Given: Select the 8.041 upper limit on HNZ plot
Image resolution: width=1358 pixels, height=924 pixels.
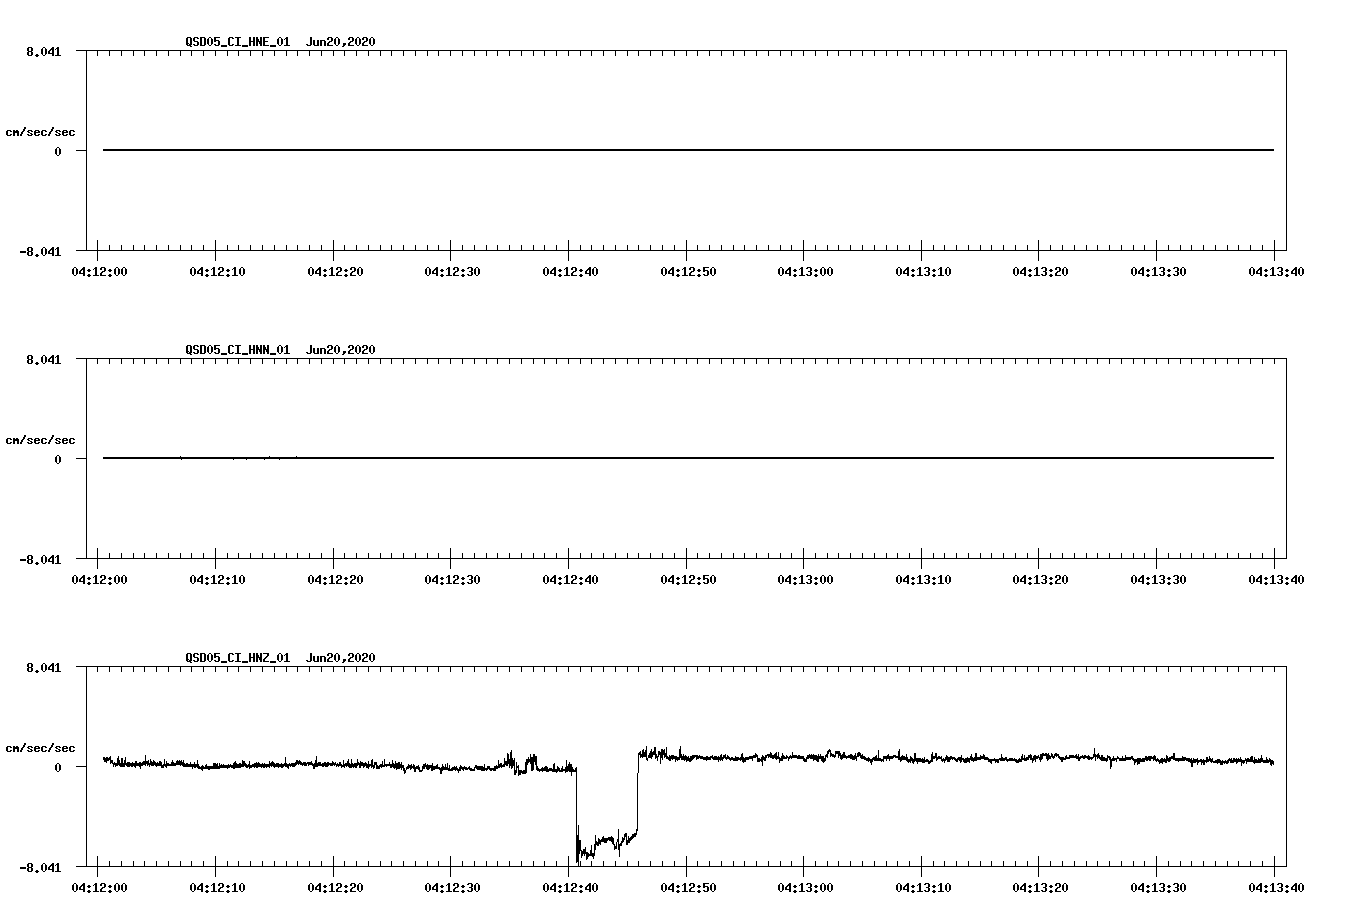Looking at the screenshot, I should (x=44, y=667).
